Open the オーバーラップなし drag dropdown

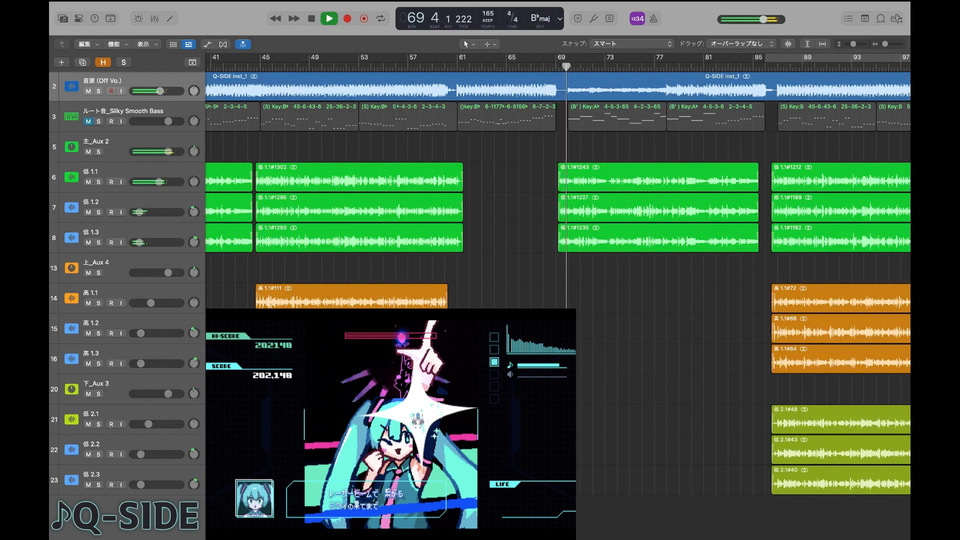(741, 43)
